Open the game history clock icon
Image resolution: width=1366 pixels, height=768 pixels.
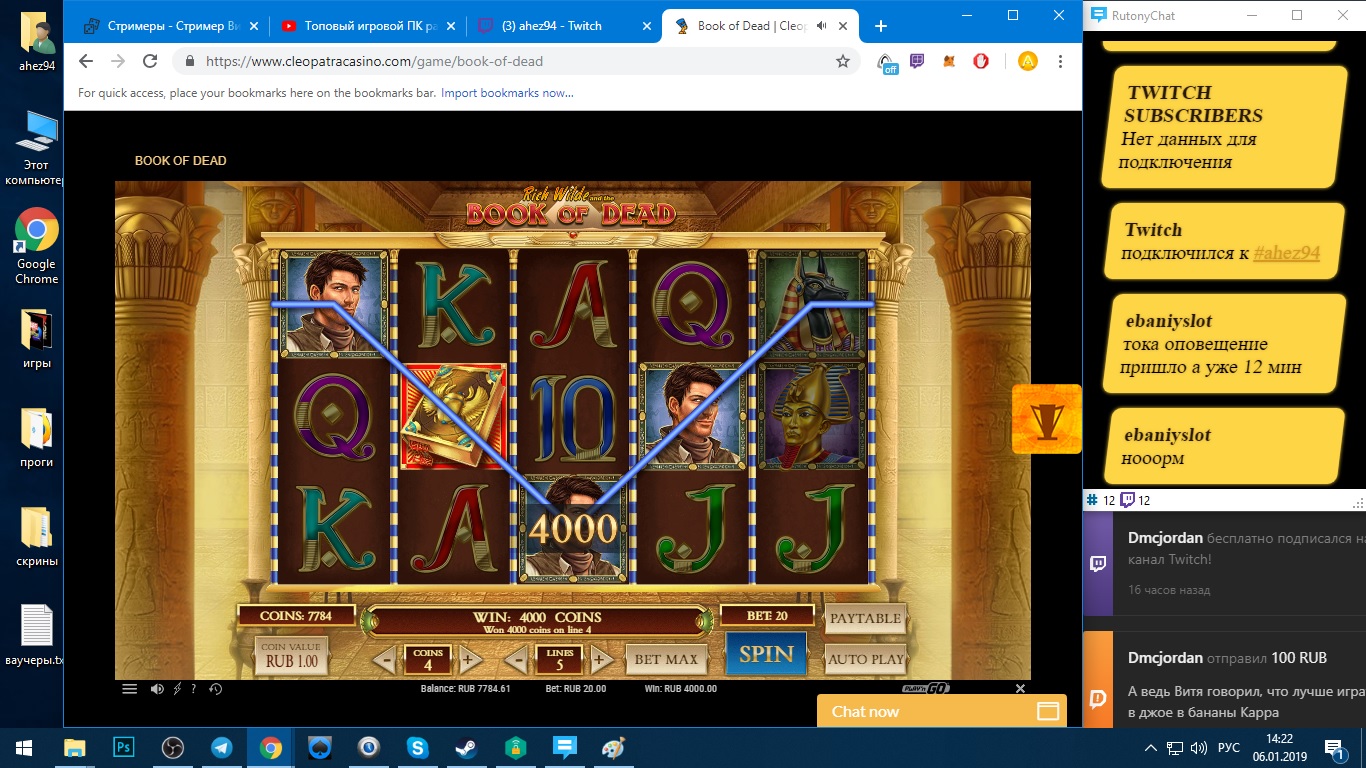point(215,689)
